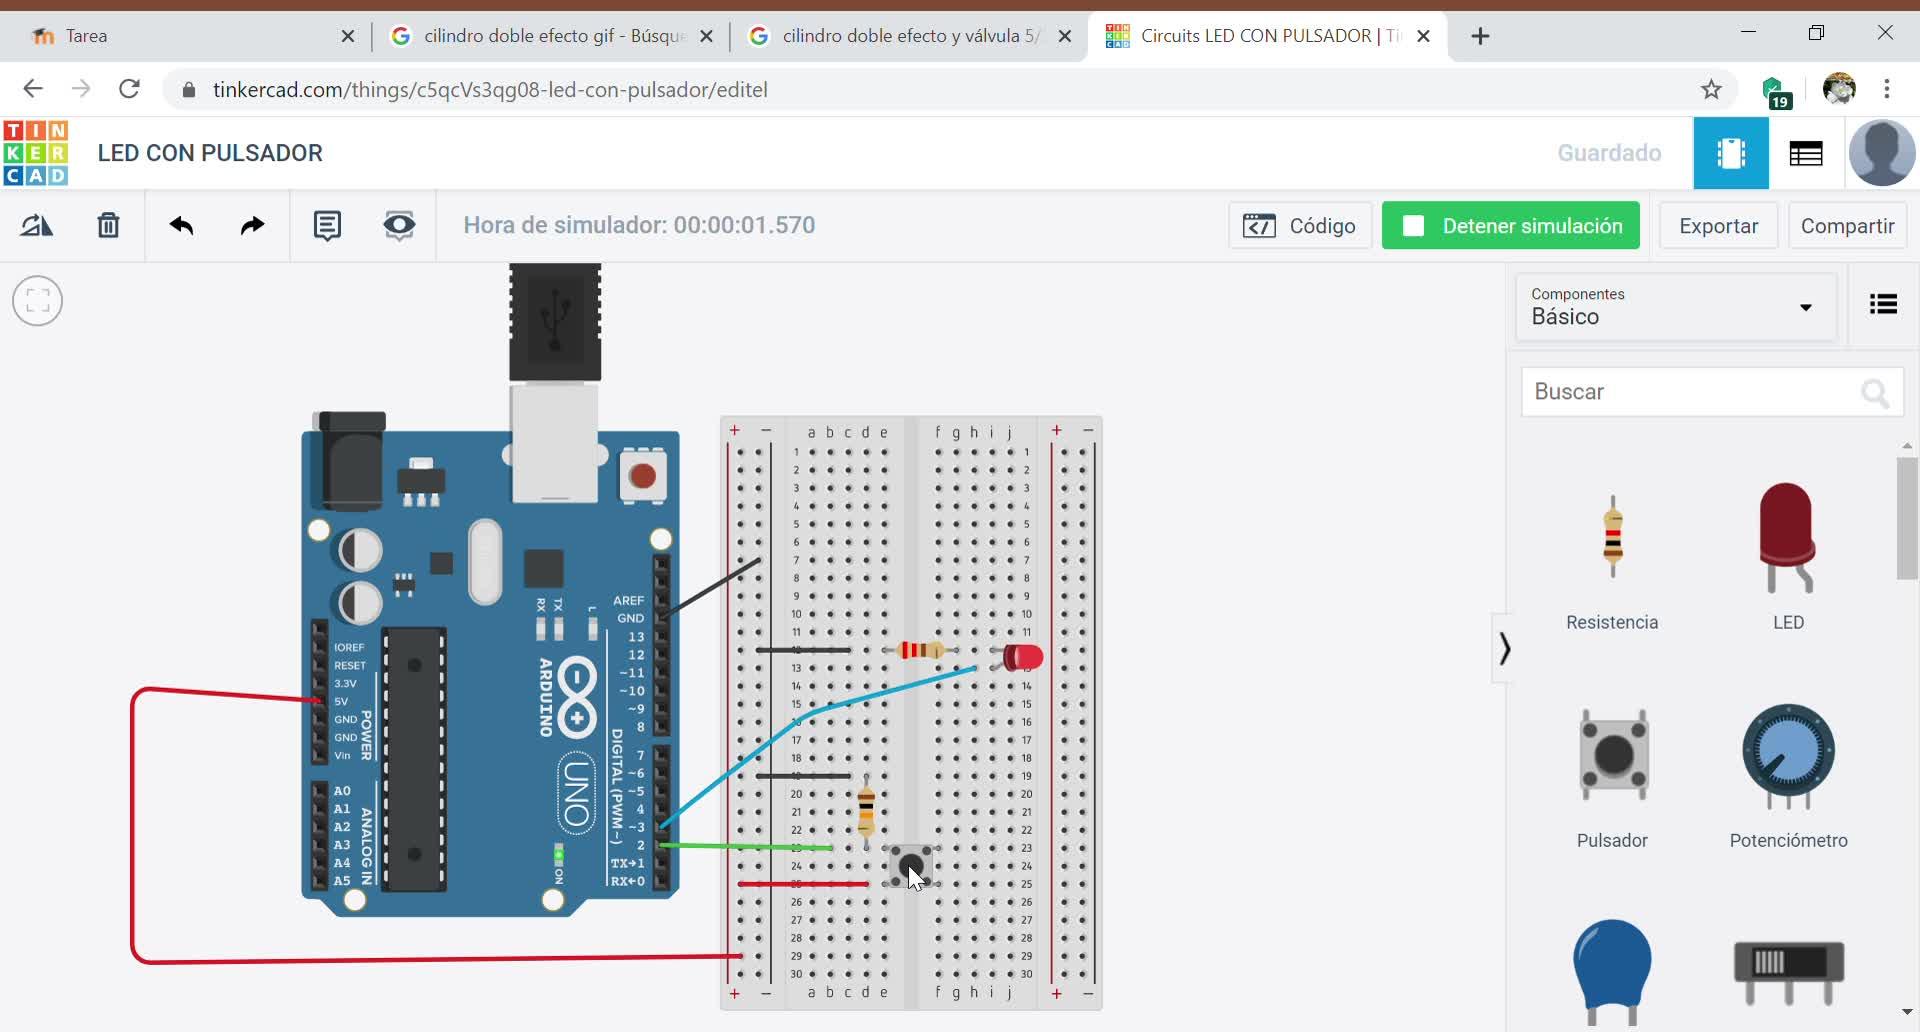The image size is (1920, 1032).
Task: View site security lock icon
Action: click(189, 90)
